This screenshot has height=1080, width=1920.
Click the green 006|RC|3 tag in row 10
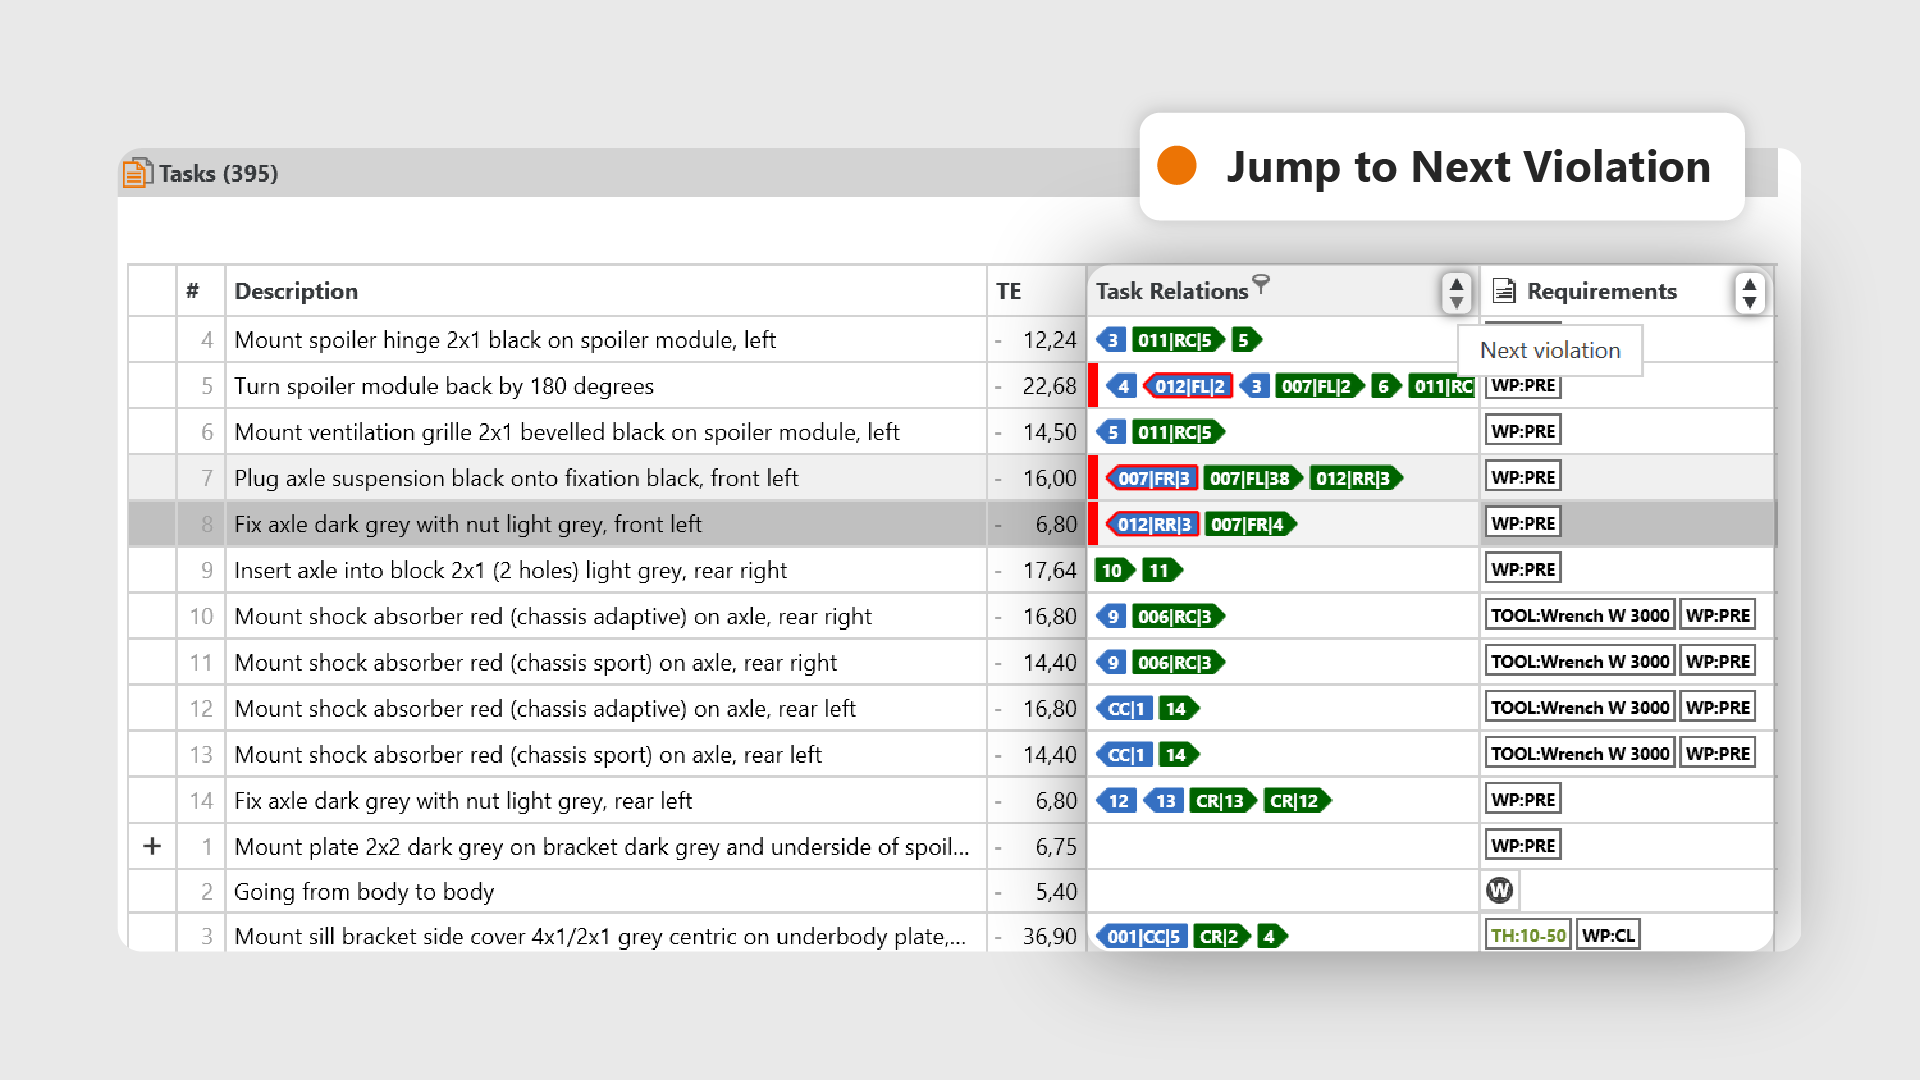(1178, 616)
